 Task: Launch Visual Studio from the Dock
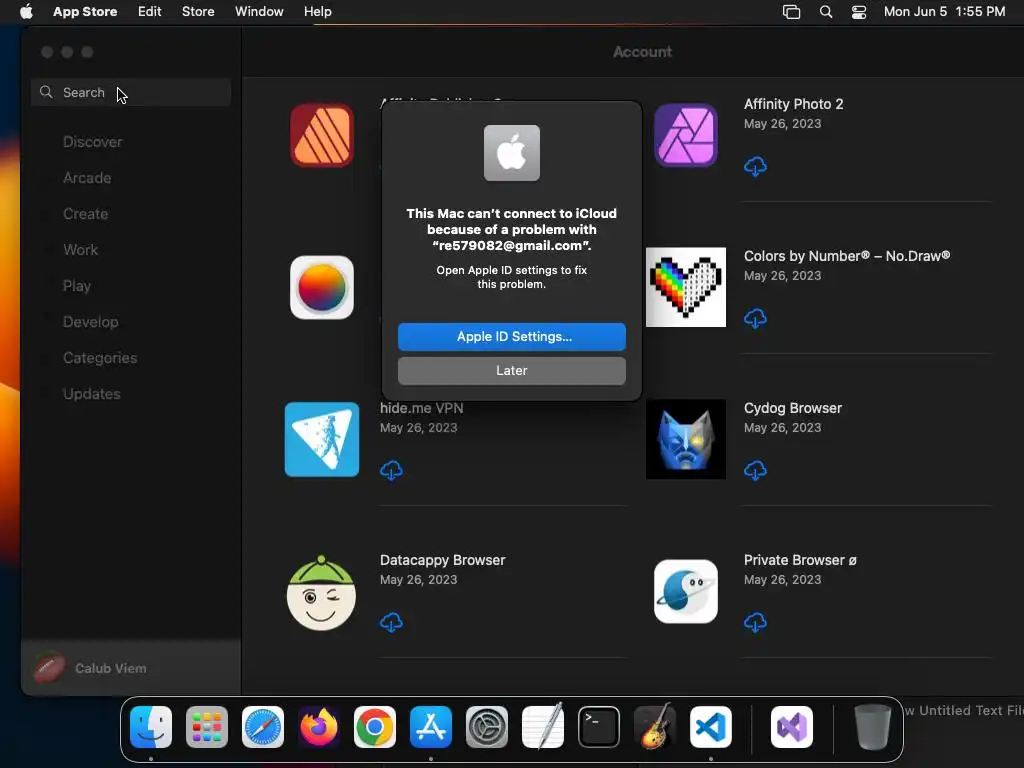[x=792, y=727]
